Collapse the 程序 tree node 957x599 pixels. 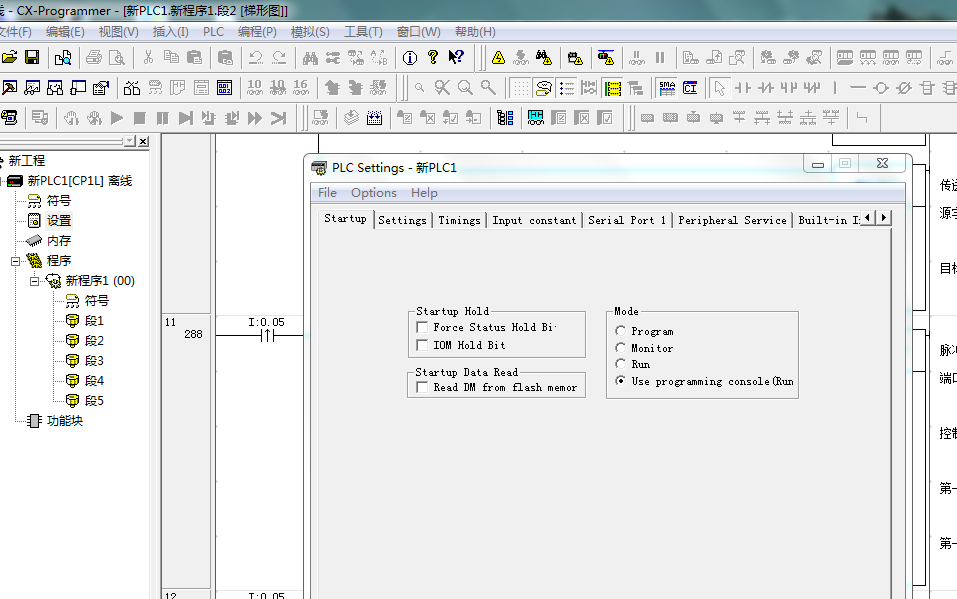click(x=16, y=261)
